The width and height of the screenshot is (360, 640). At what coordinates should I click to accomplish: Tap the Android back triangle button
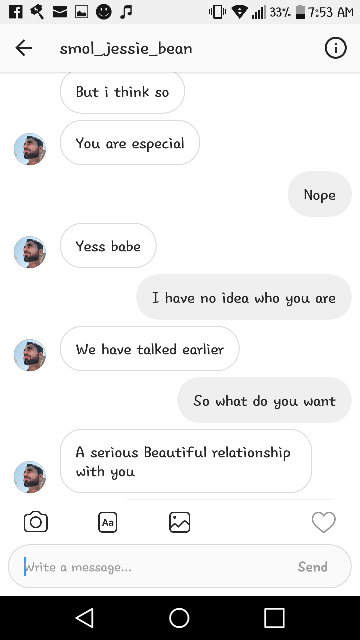click(85, 618)
